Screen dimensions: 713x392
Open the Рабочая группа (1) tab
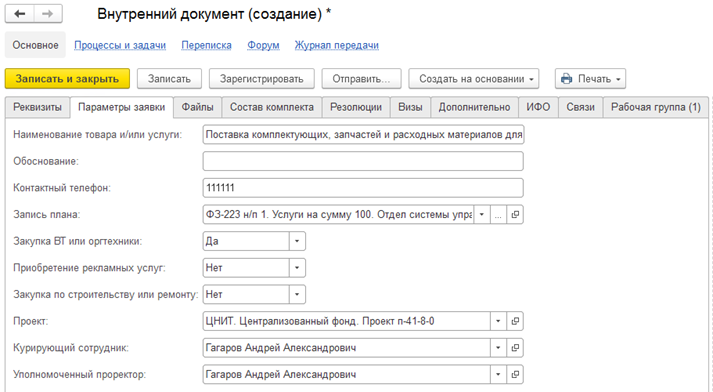(656, 107)
